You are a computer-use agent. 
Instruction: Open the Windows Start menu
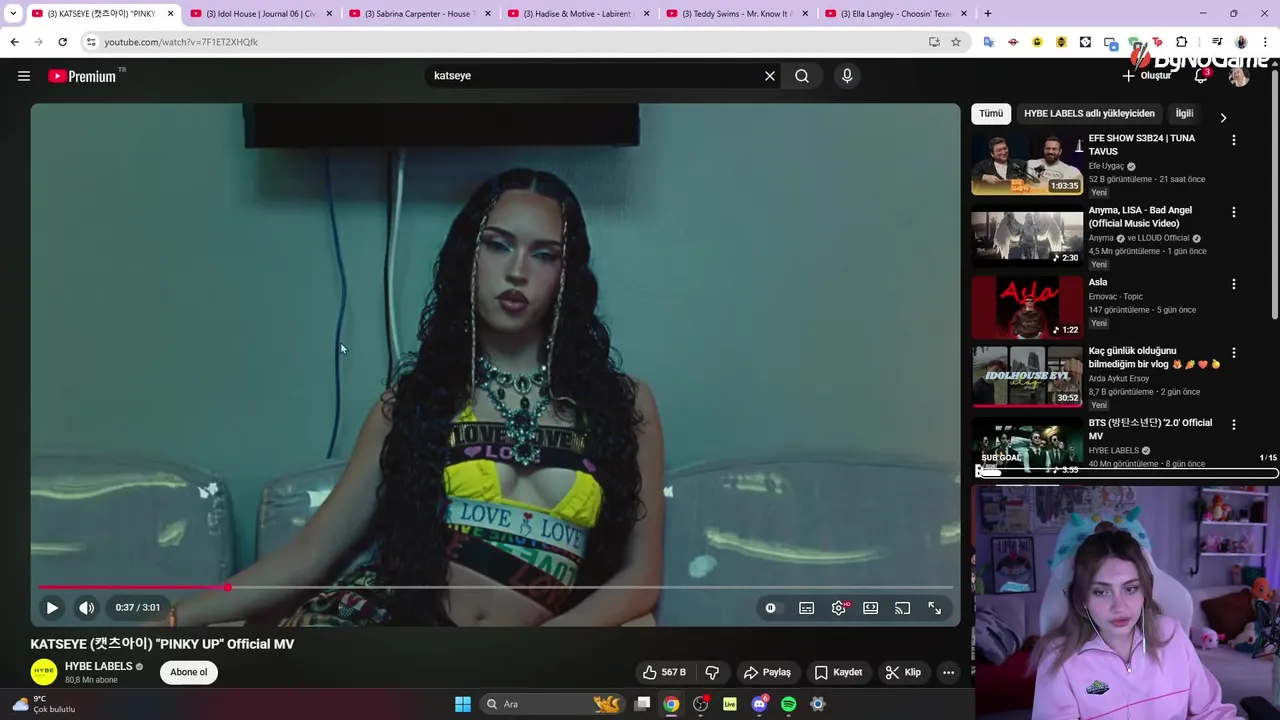pos(463,704)
